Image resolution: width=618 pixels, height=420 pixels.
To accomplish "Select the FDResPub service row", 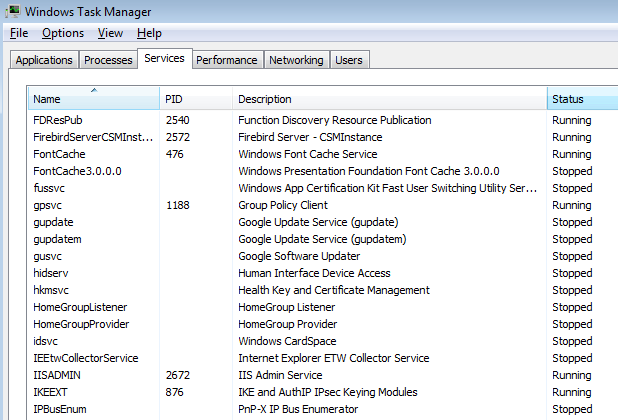I will (323, 120).
